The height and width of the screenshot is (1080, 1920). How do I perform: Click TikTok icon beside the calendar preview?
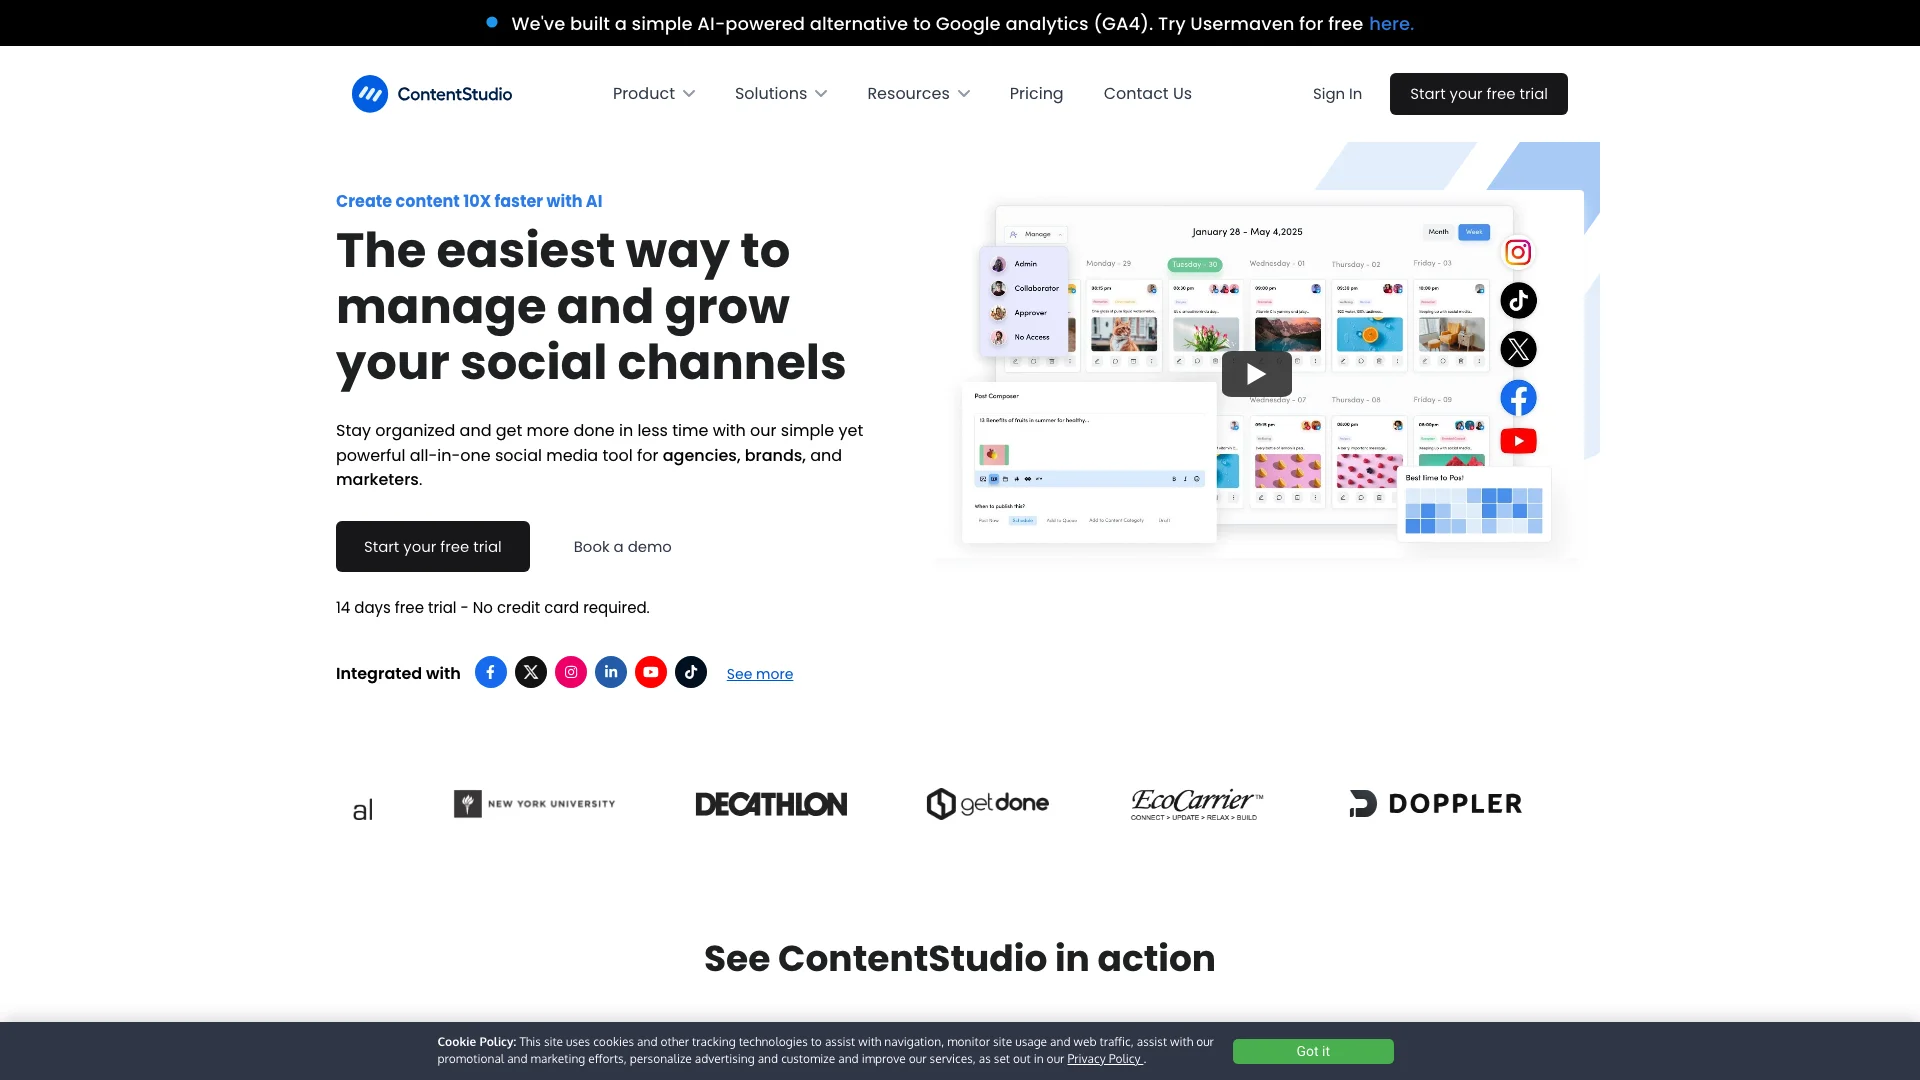pyautogui.click(x=1518, y=300)
